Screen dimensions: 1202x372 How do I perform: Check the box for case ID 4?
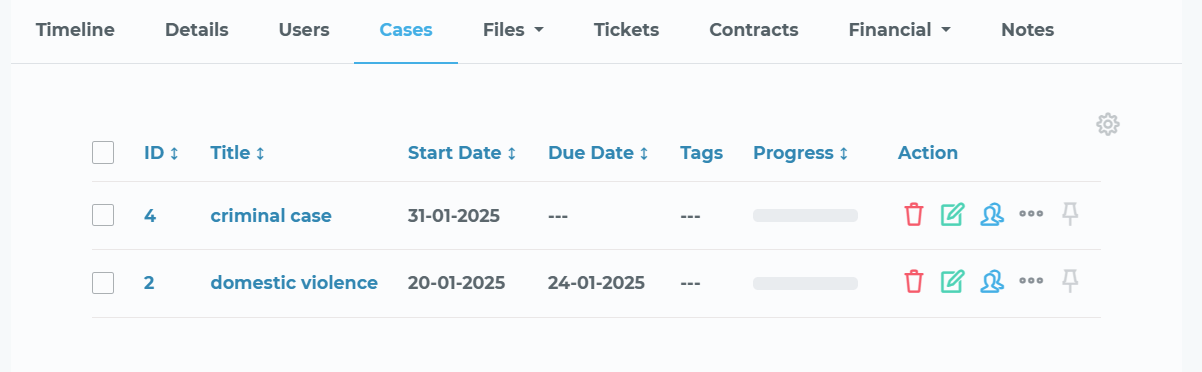point(103,215)
